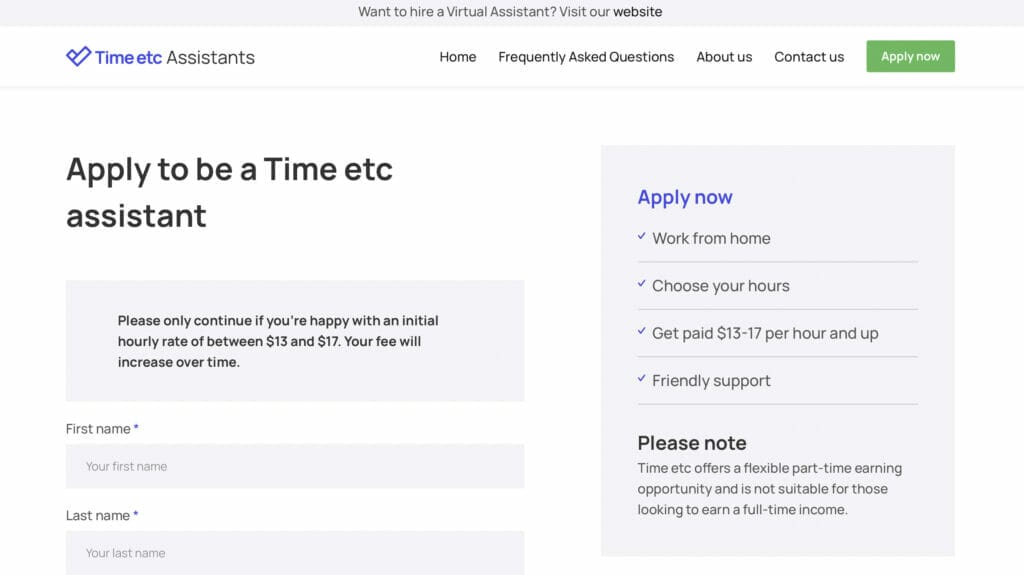The width and height of the screenshot is (1024, 575).
Task: Click the checkmark icon beside Choose your hours
Action: (641, 284)
